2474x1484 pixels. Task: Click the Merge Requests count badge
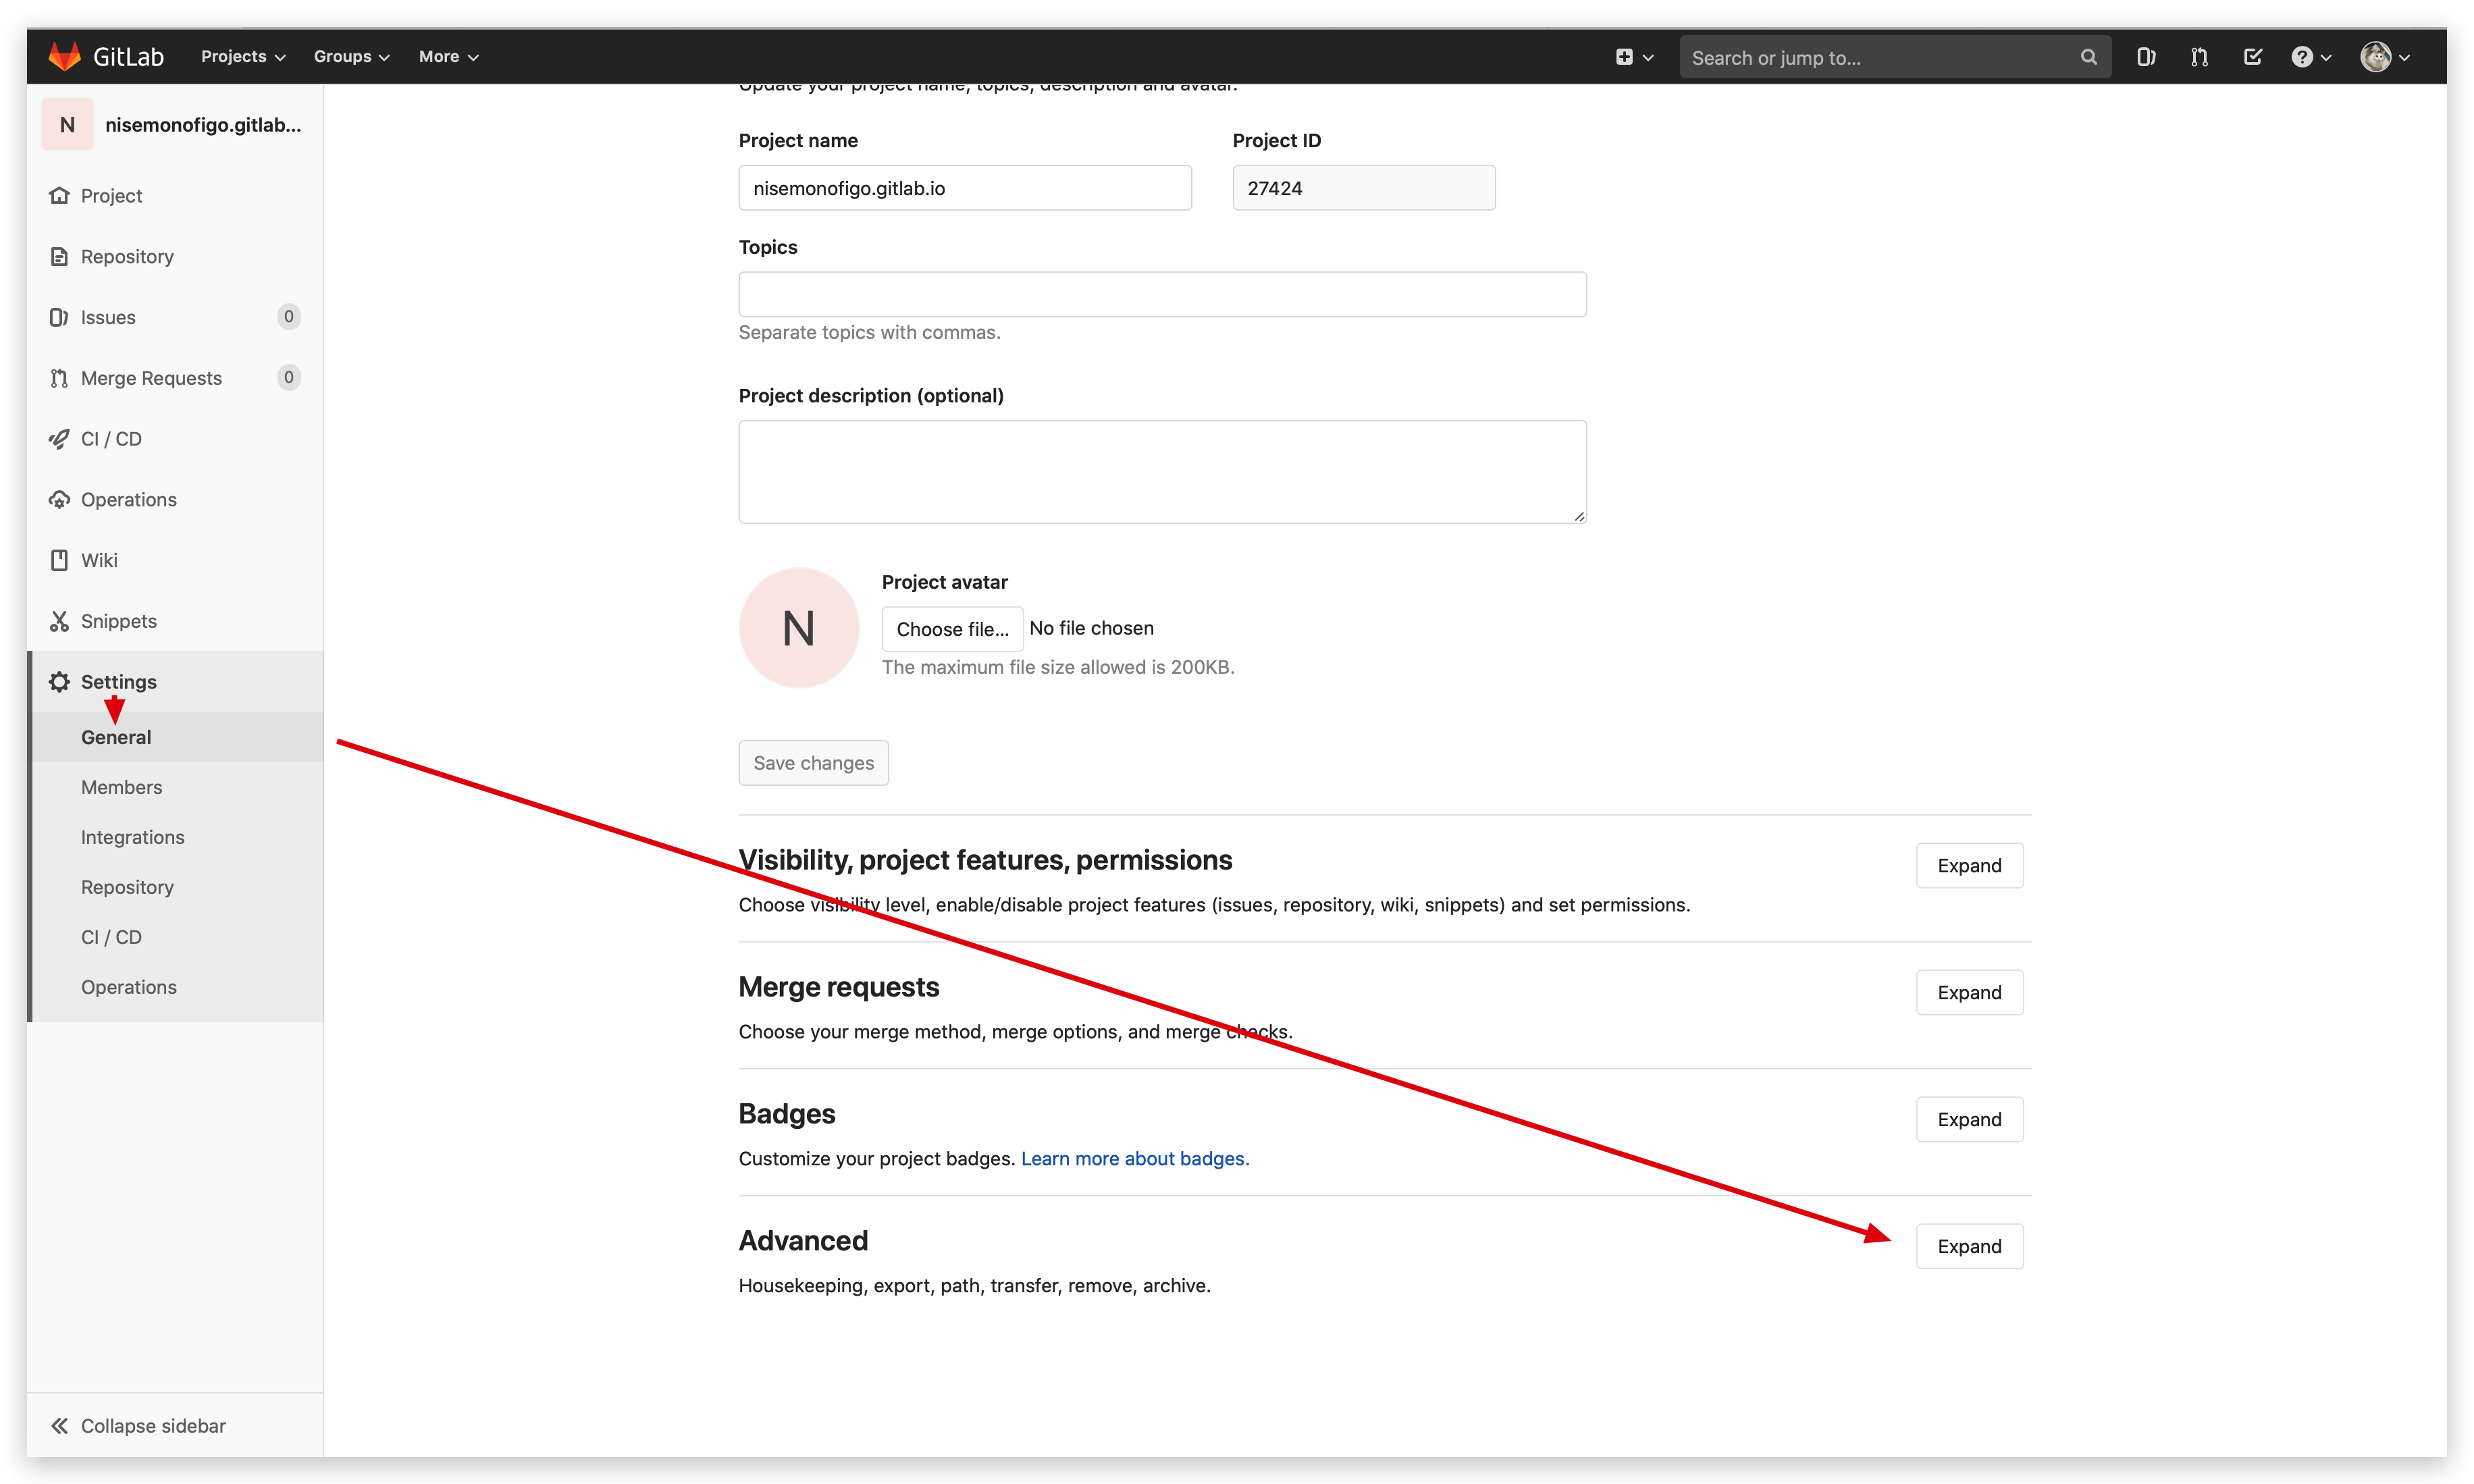pyautogui.click(x=289, y=377)
